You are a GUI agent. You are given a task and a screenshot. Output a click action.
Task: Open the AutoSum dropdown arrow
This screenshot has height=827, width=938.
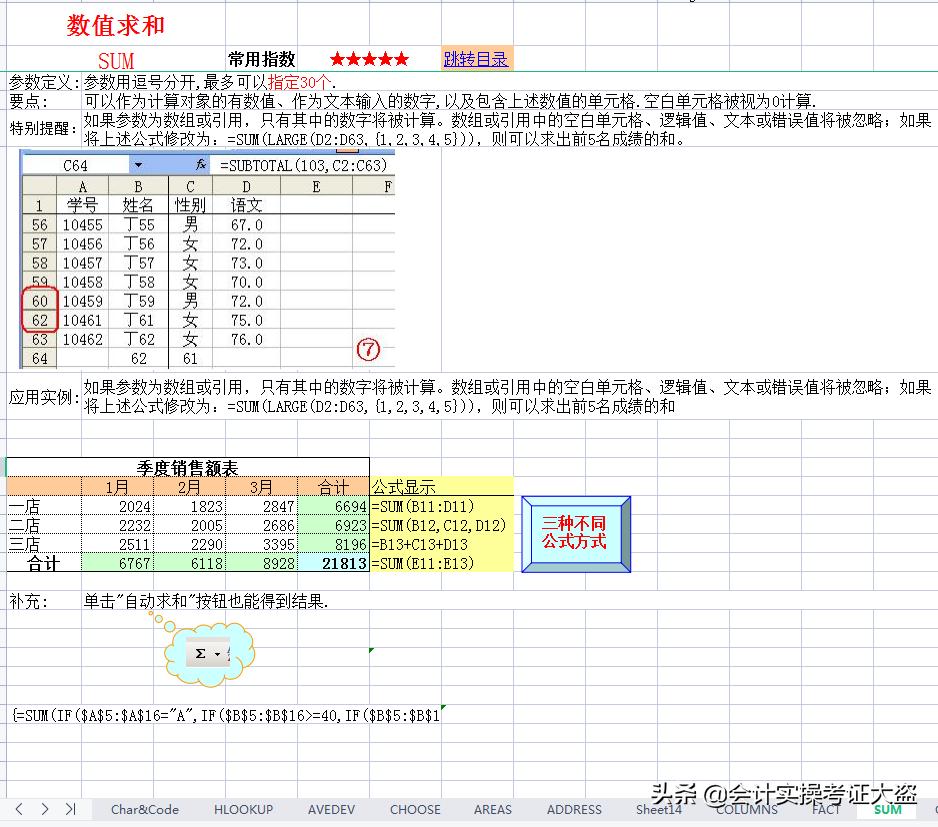pos(218,654)
